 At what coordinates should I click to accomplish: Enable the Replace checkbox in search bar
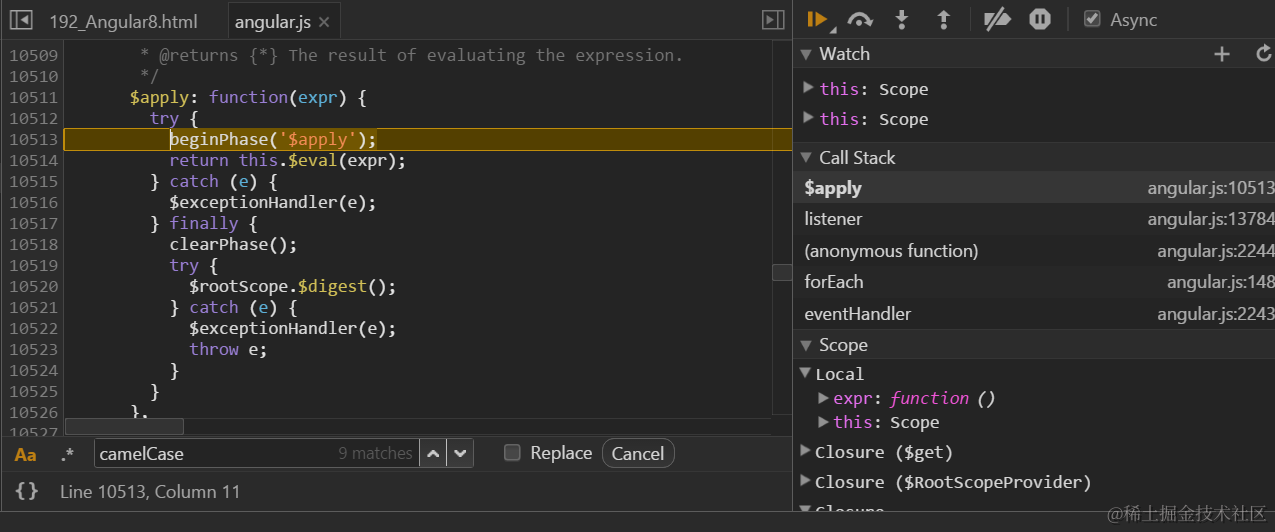coord(513,453)
